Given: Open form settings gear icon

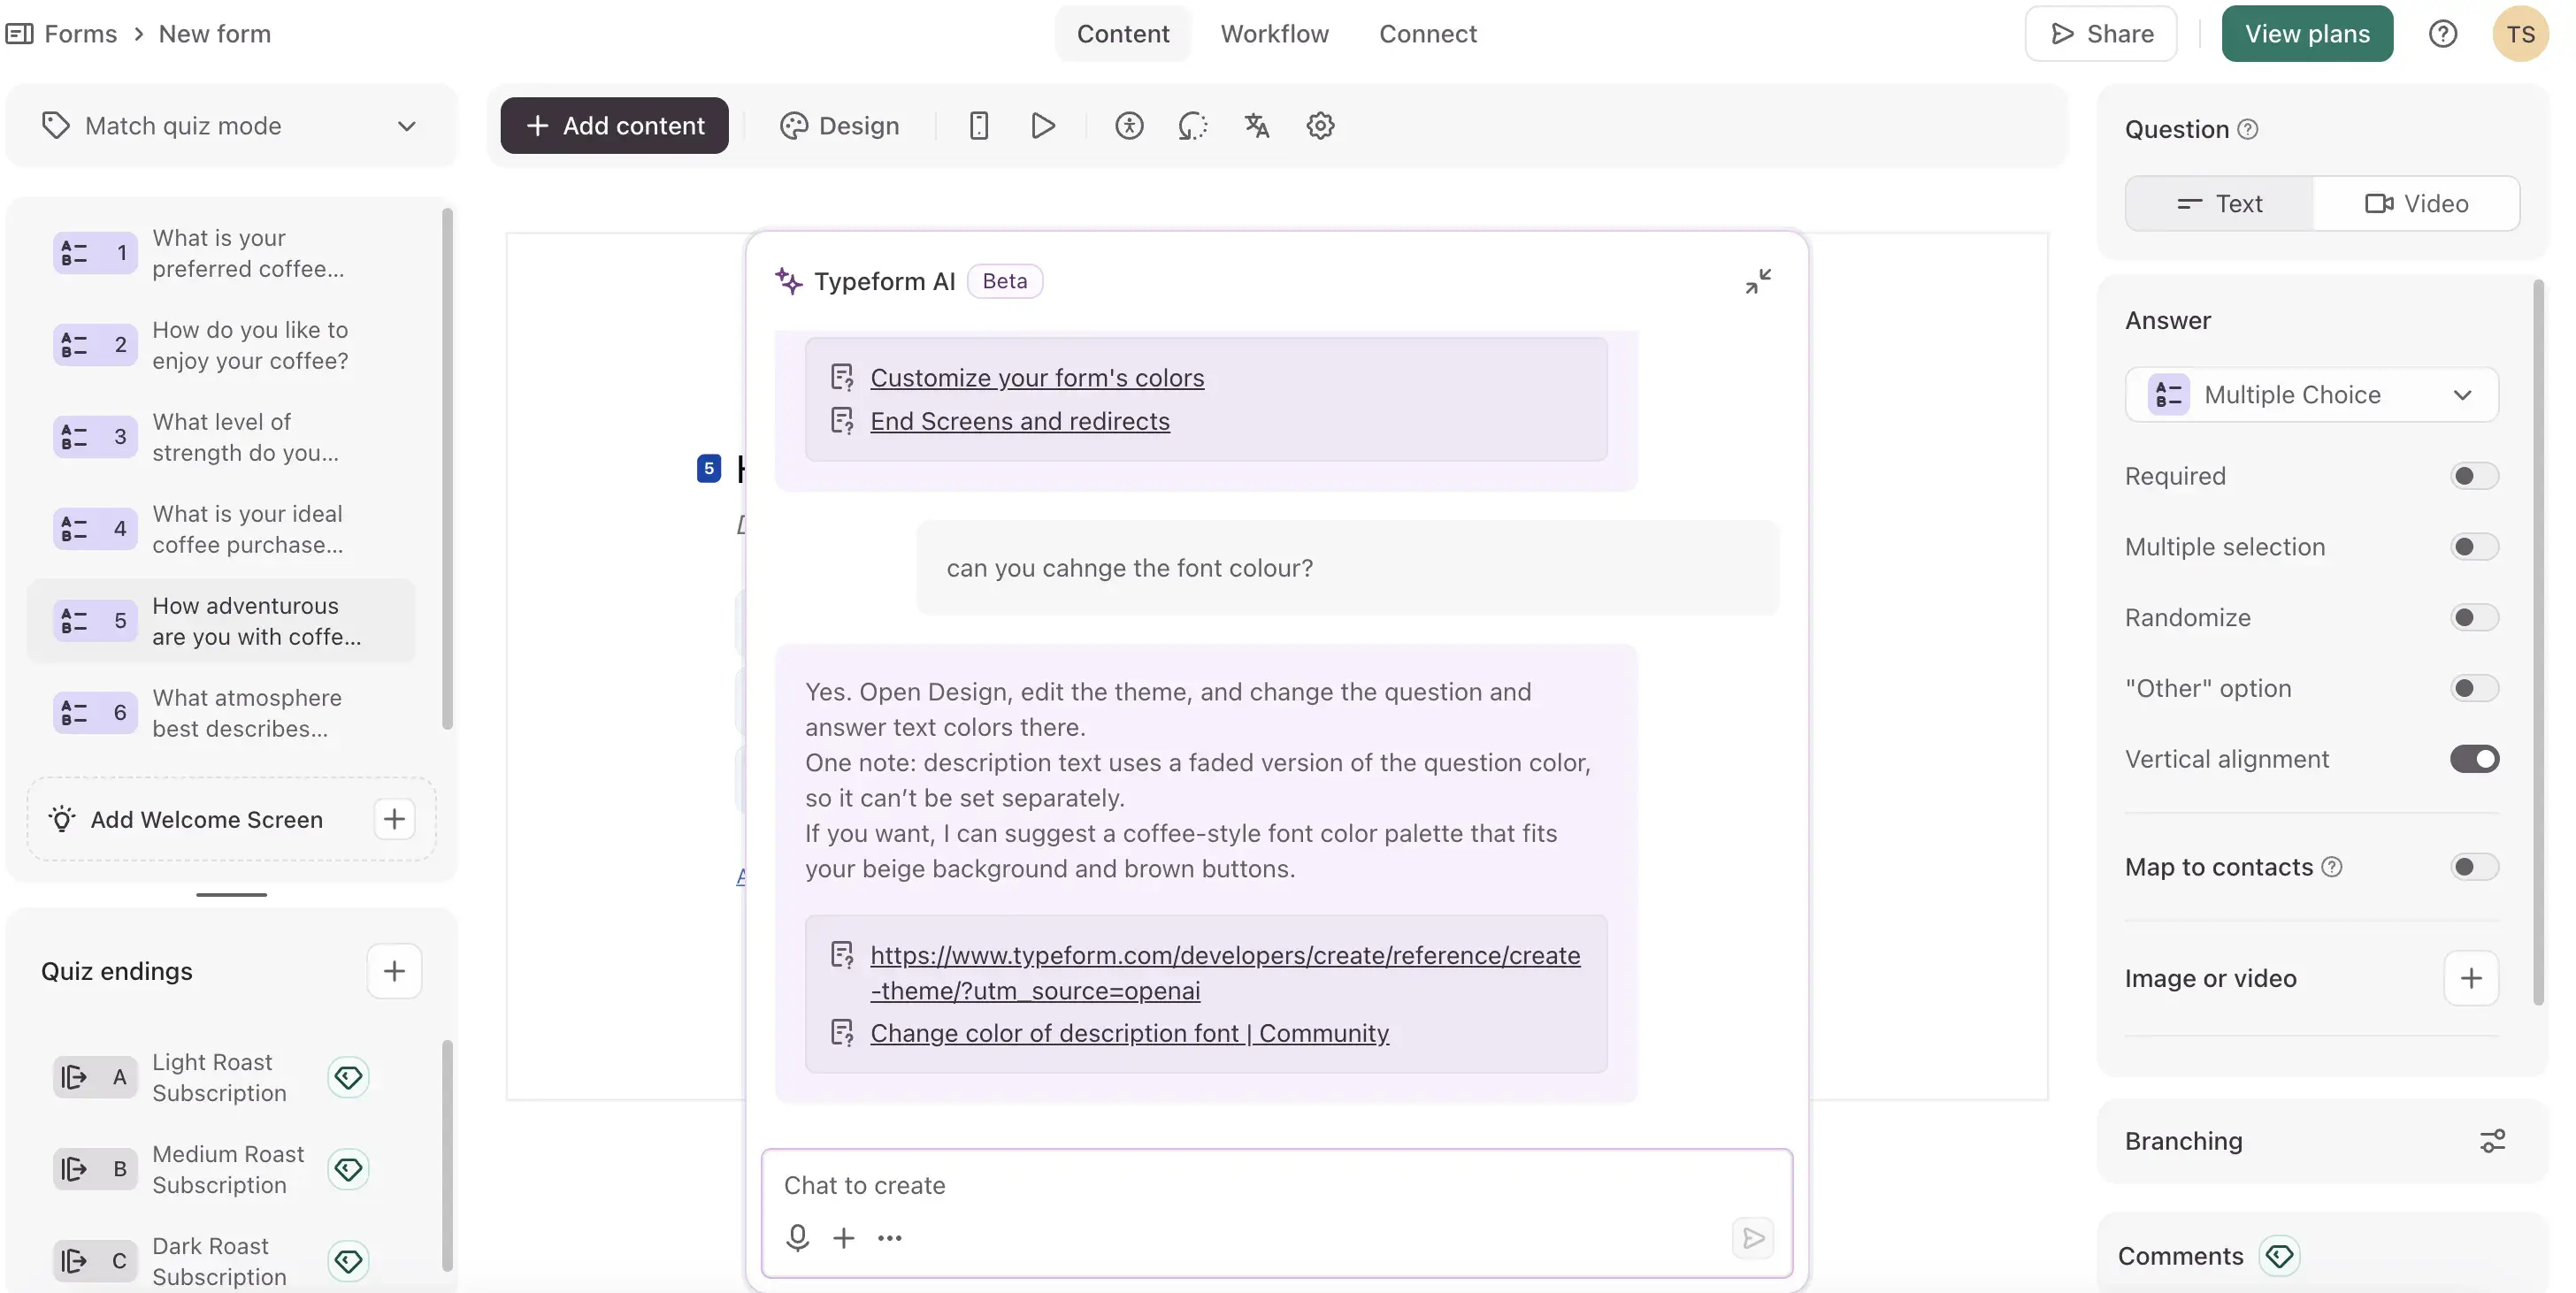Looking at the screenshot, I should click(x=1321, y=125).
